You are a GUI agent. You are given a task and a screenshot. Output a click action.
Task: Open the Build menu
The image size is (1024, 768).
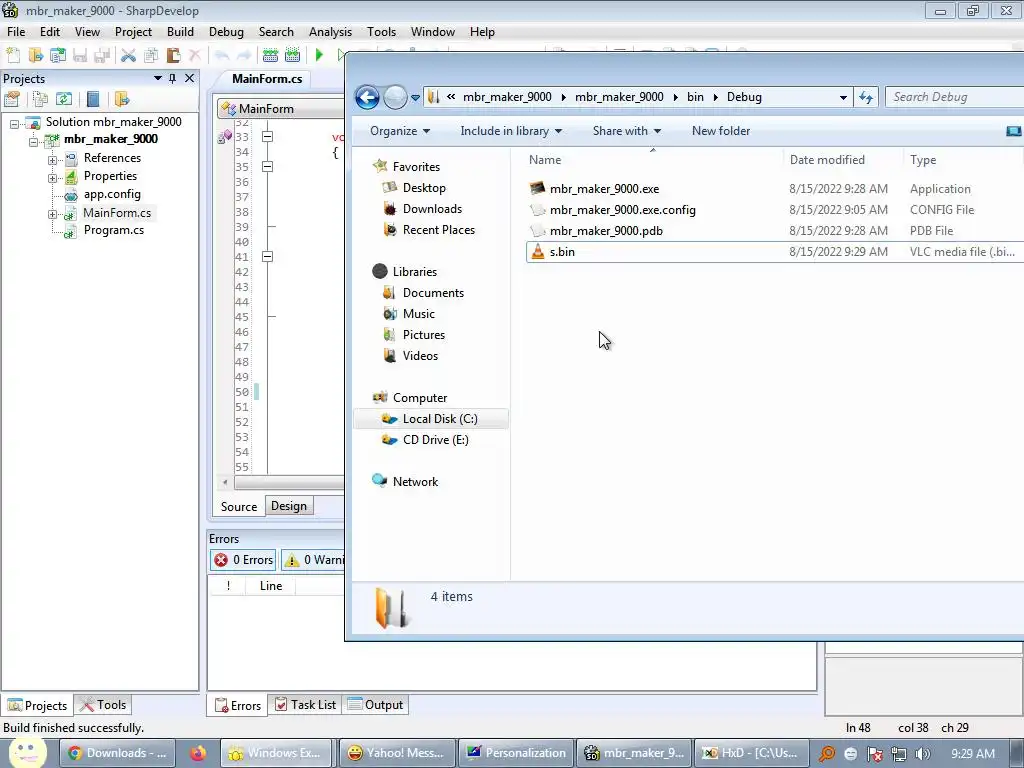[180, 32]
